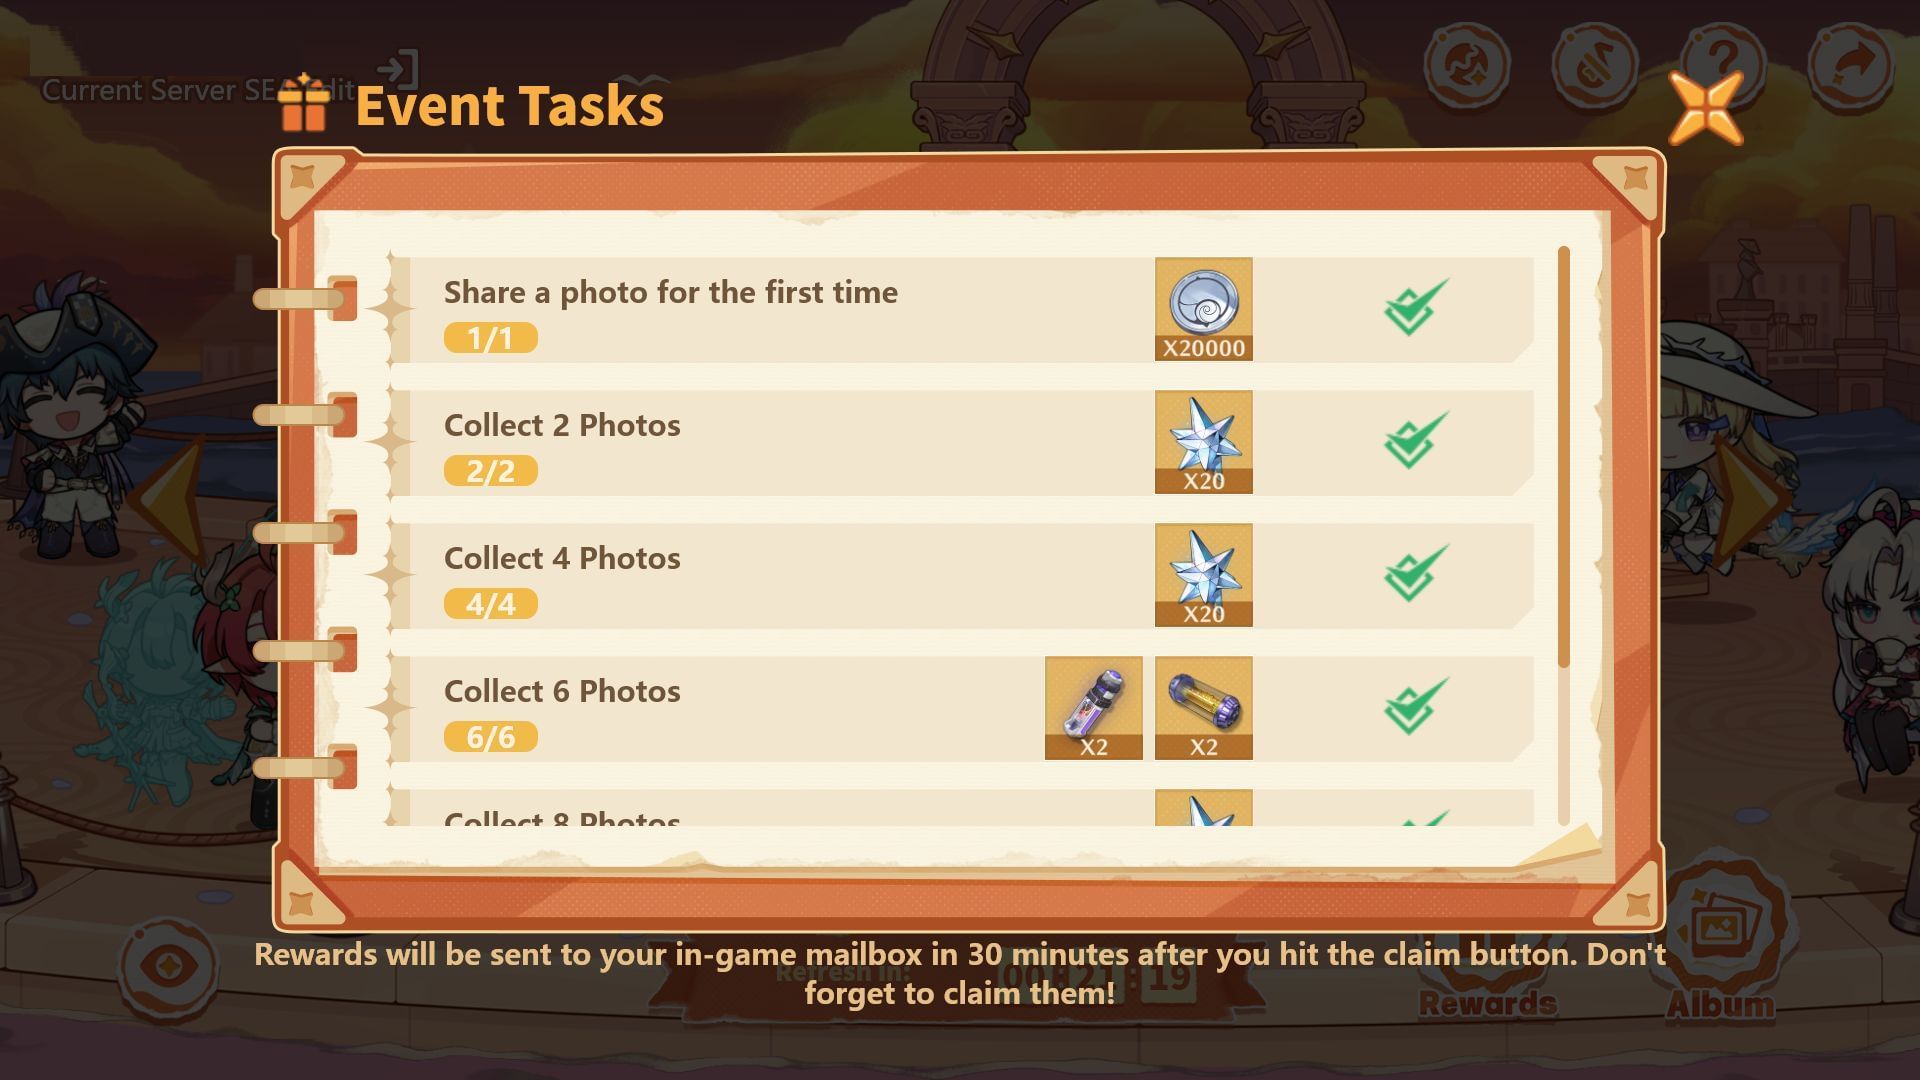The height and width of the screenshot is (1080, 1920).
Task: Click the eye view icon bottom left
Action: (167, 967)
